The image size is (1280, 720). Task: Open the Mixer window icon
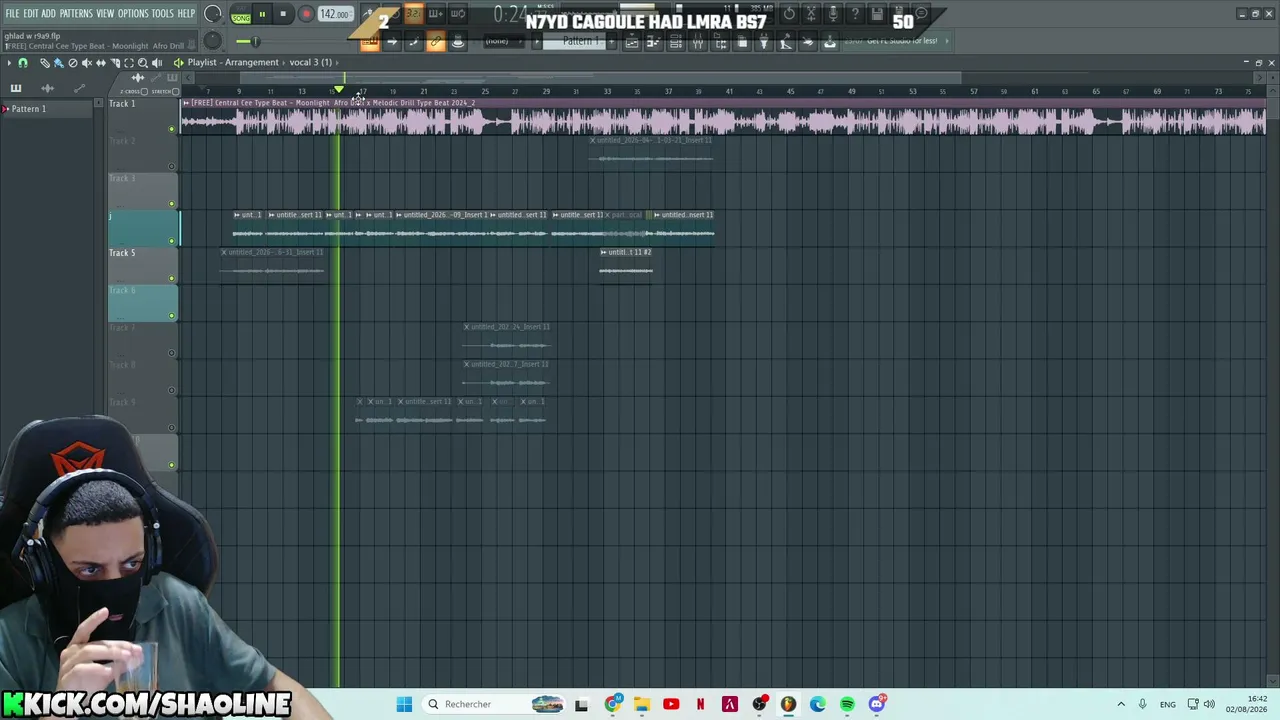697,42
